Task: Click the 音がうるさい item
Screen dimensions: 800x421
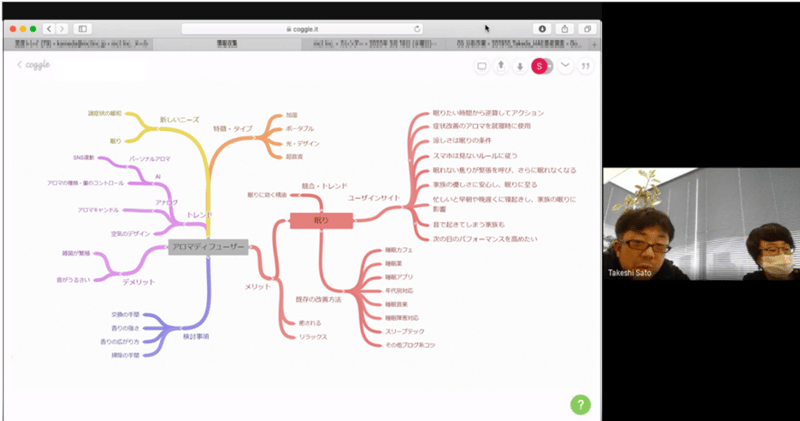Action: click(x=73, y=280)
